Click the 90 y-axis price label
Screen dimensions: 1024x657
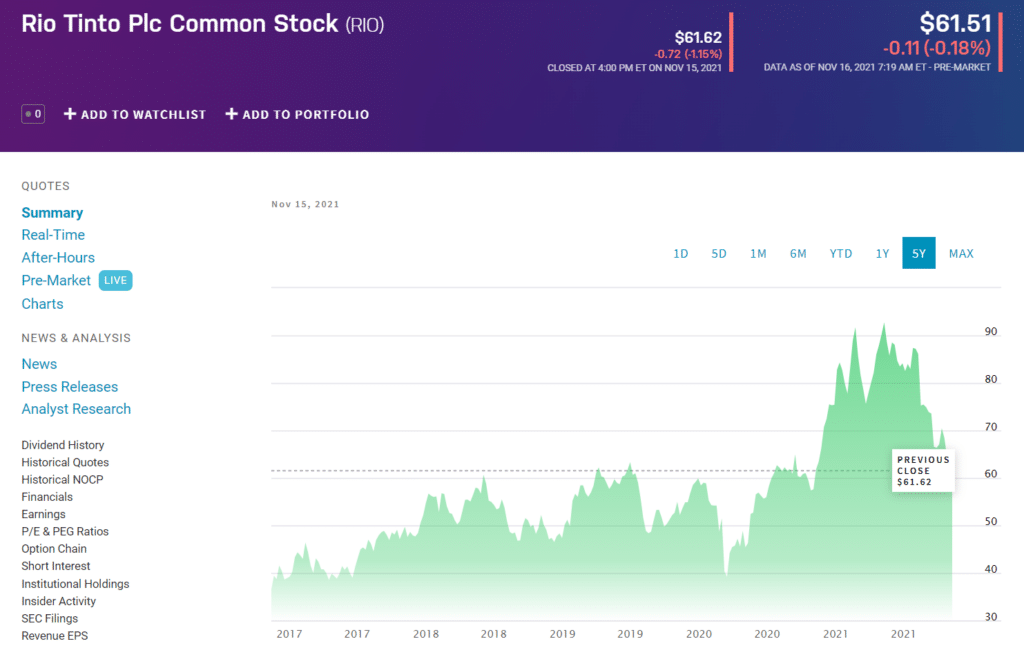pos(991,332)
